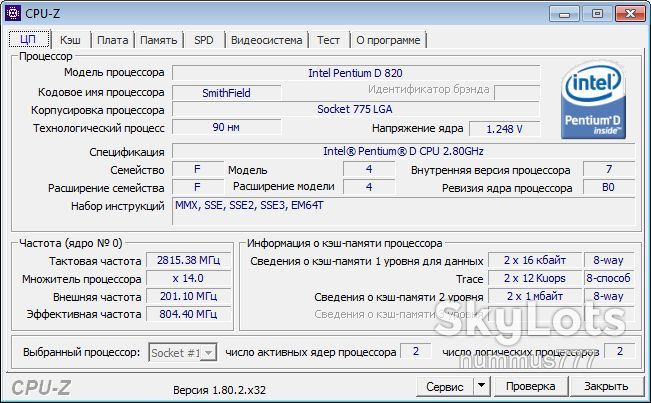The image size is (651, 403).
Task: Open the Тест tab
Action: click(328, 40)
